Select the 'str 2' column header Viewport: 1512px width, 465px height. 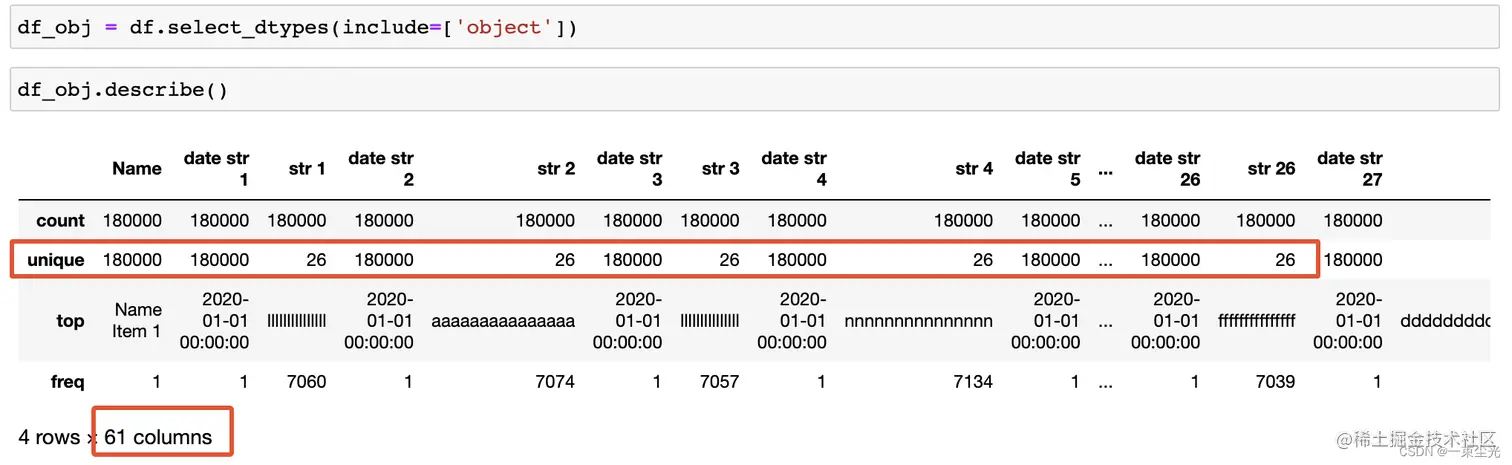pos(556,168)
